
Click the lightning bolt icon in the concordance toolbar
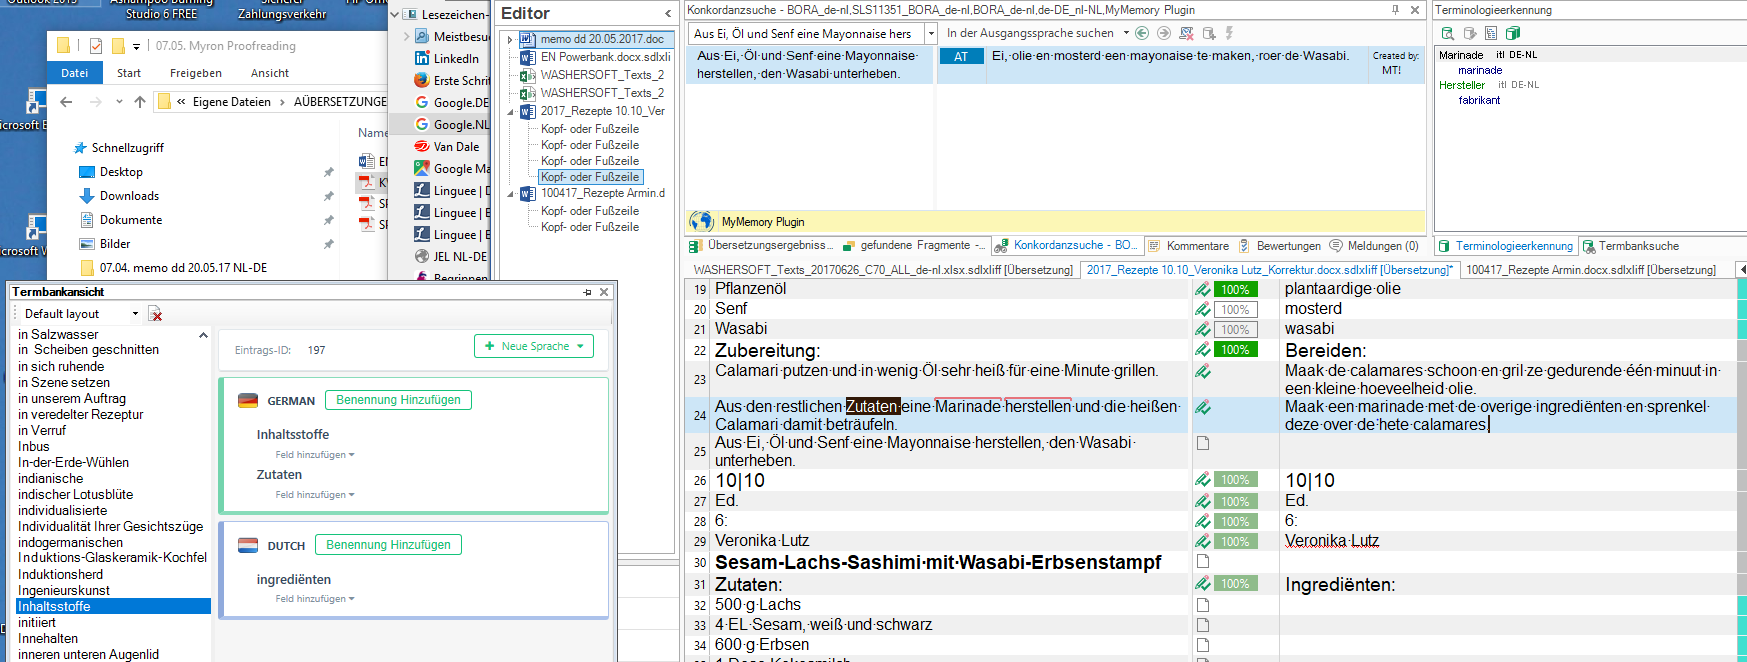[x=1229, y=33]
